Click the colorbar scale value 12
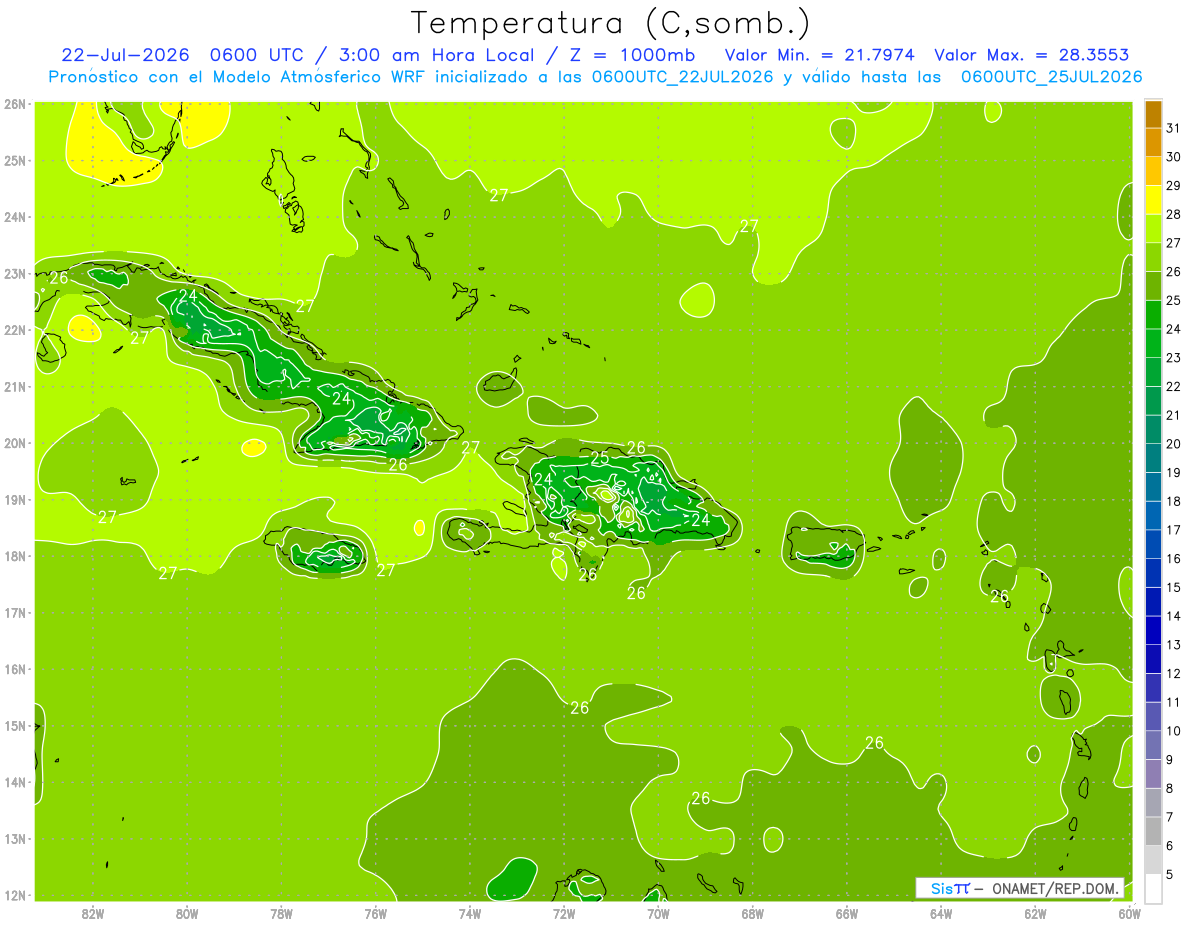This screenshot has width=1200, height=927. tap(1174, 673)
